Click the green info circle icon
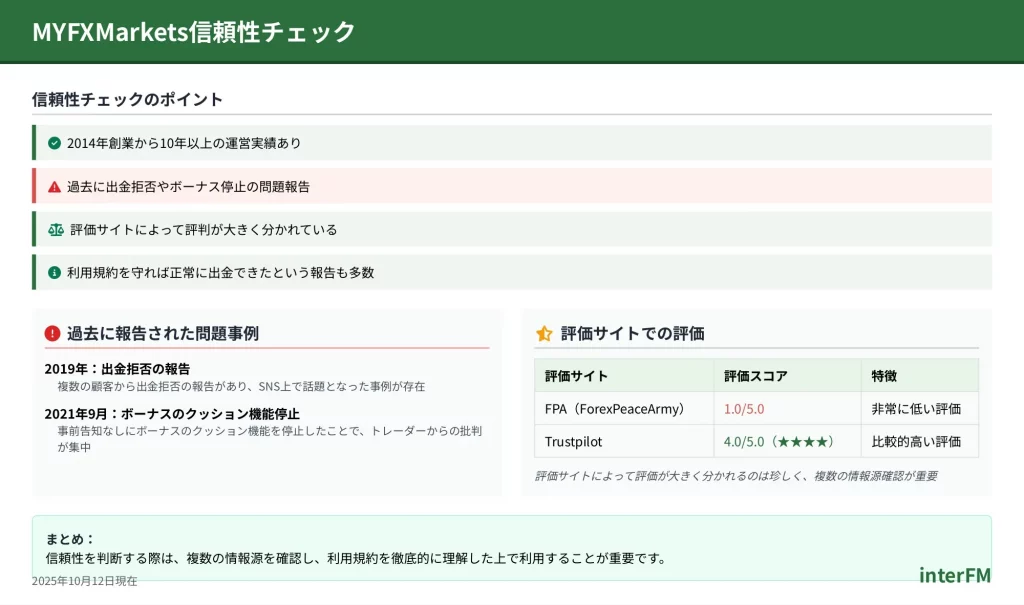Screen dimensions: 1024x605 (x=54, y=272)
